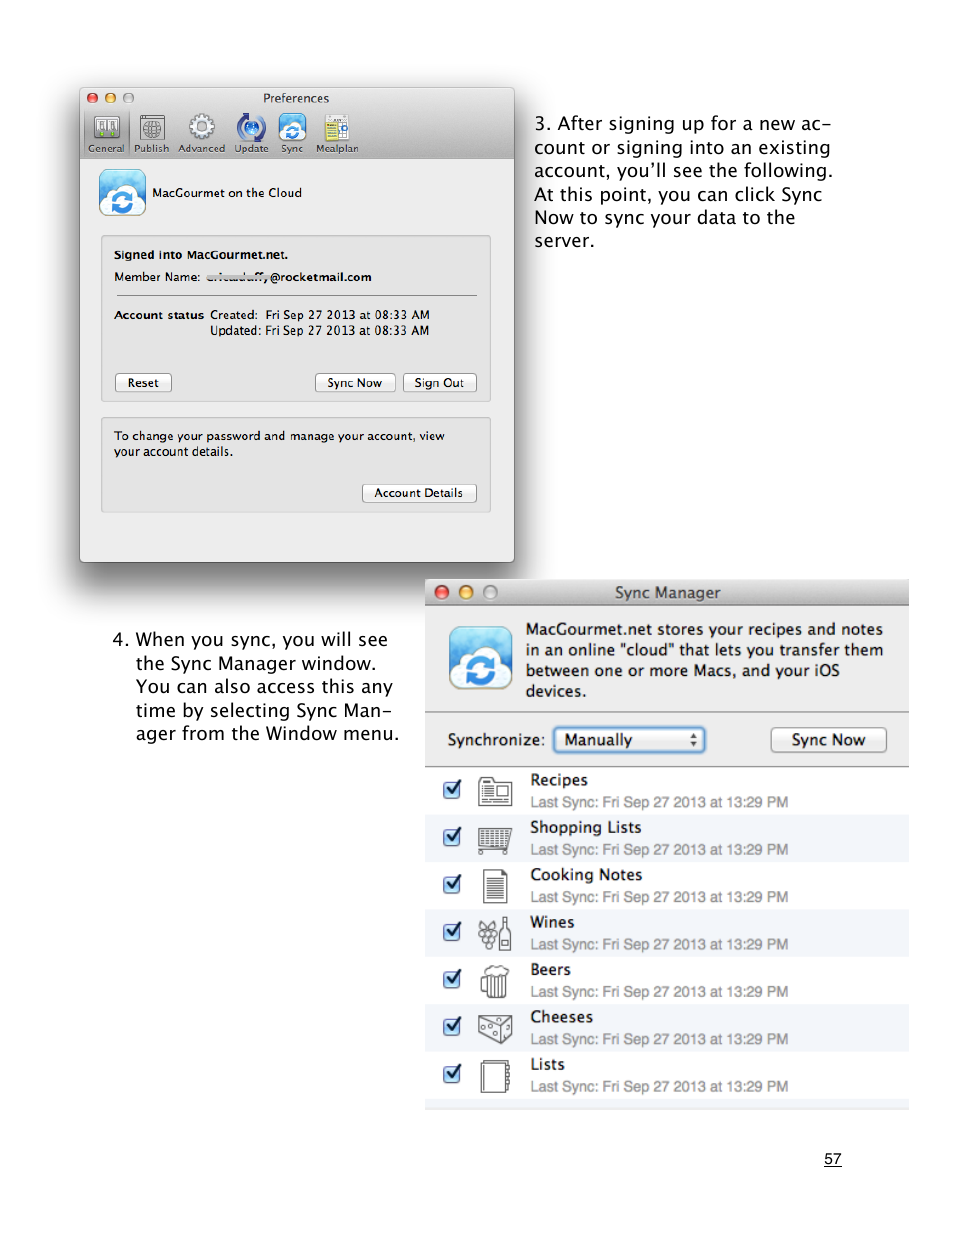Open the Synchronize Manually dropdown
This screenshot has height=1235, width=954.
tap(630, 740)
